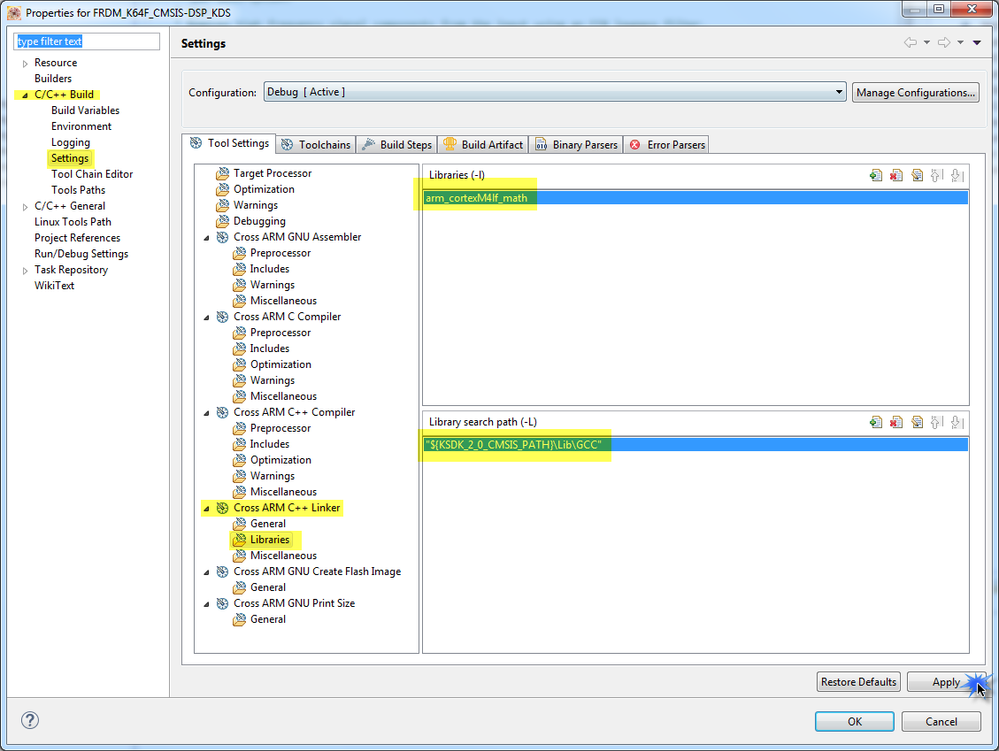Expand the Task Repository tree node

(x=25, y=270)
